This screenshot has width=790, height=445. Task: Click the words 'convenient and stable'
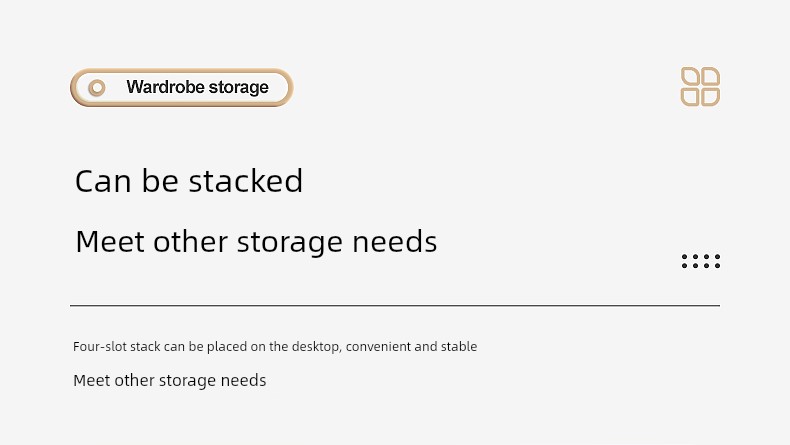click(411, 347)
